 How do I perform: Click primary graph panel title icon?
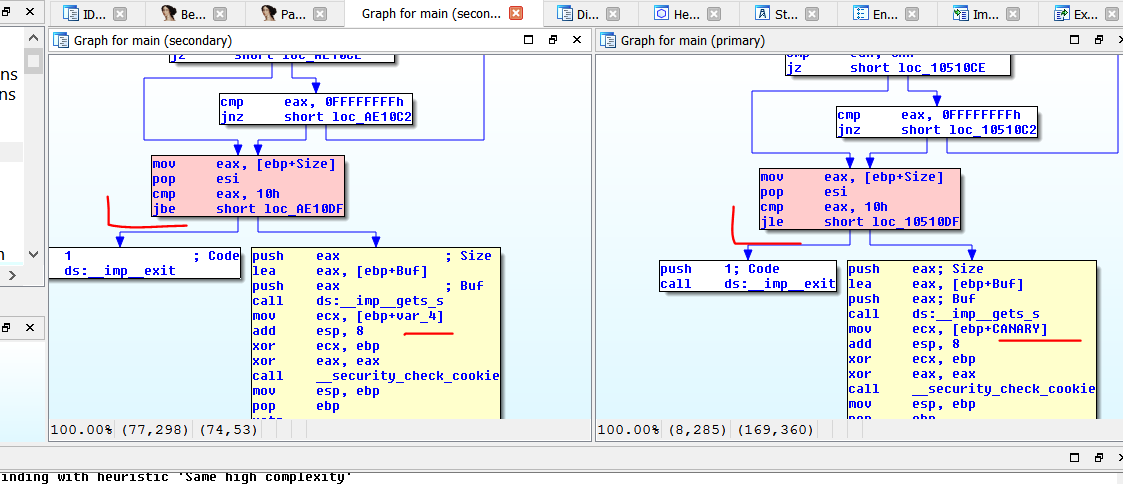(607, 40)
